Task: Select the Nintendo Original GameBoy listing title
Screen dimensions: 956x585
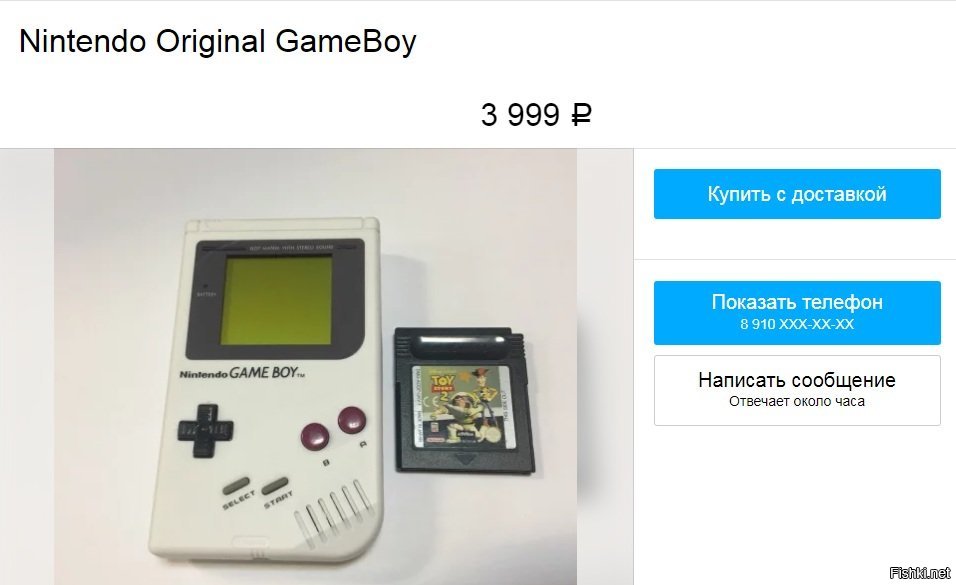Action: (218, 41)
